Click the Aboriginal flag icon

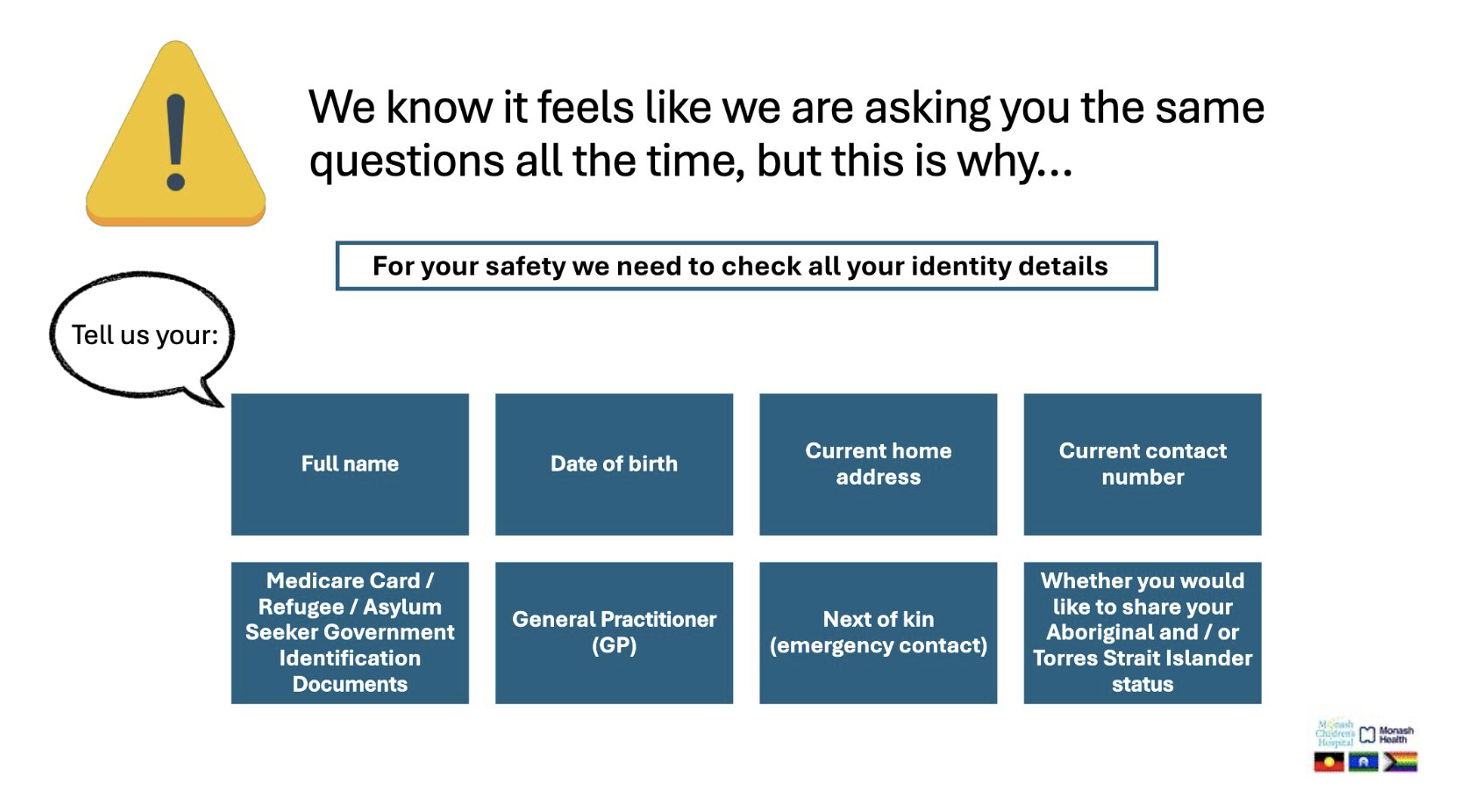pyautogui.click(x=1327, y=761)
